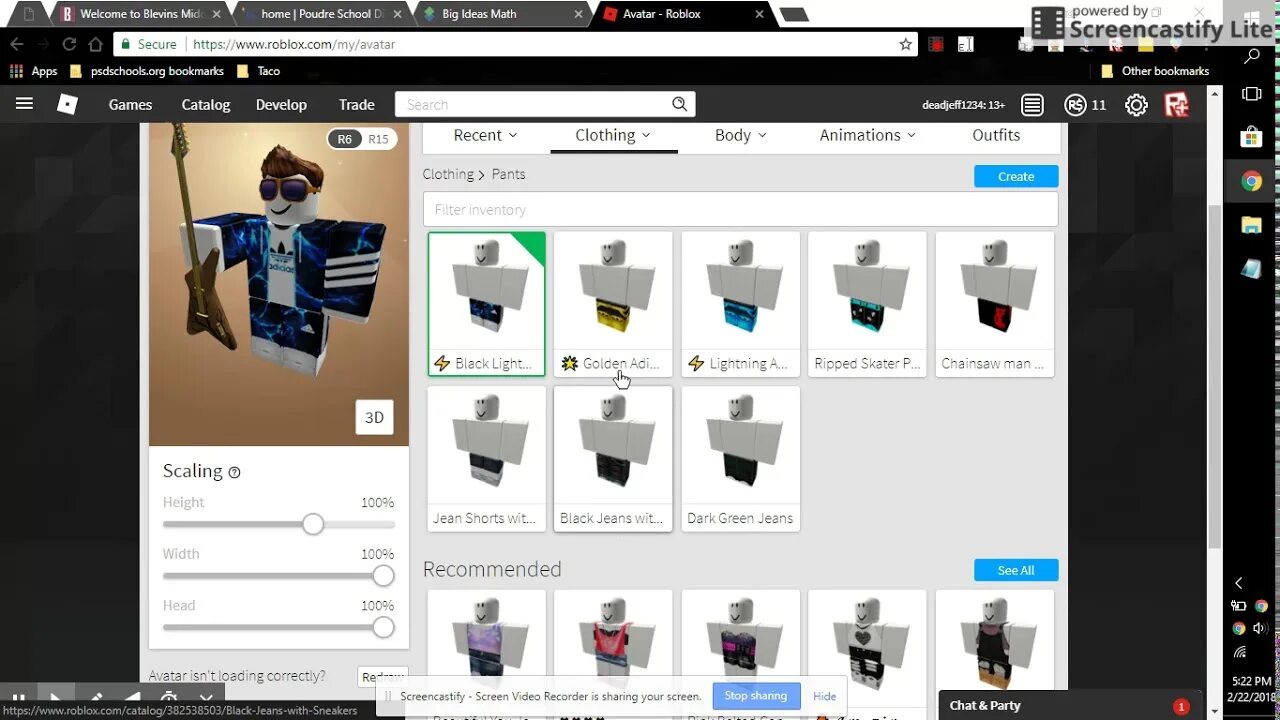Viewport: 1280px width, 720px height.
Task: Click the scaling help question mark icon
Action: pyautogui.click(x=234, y=472)
